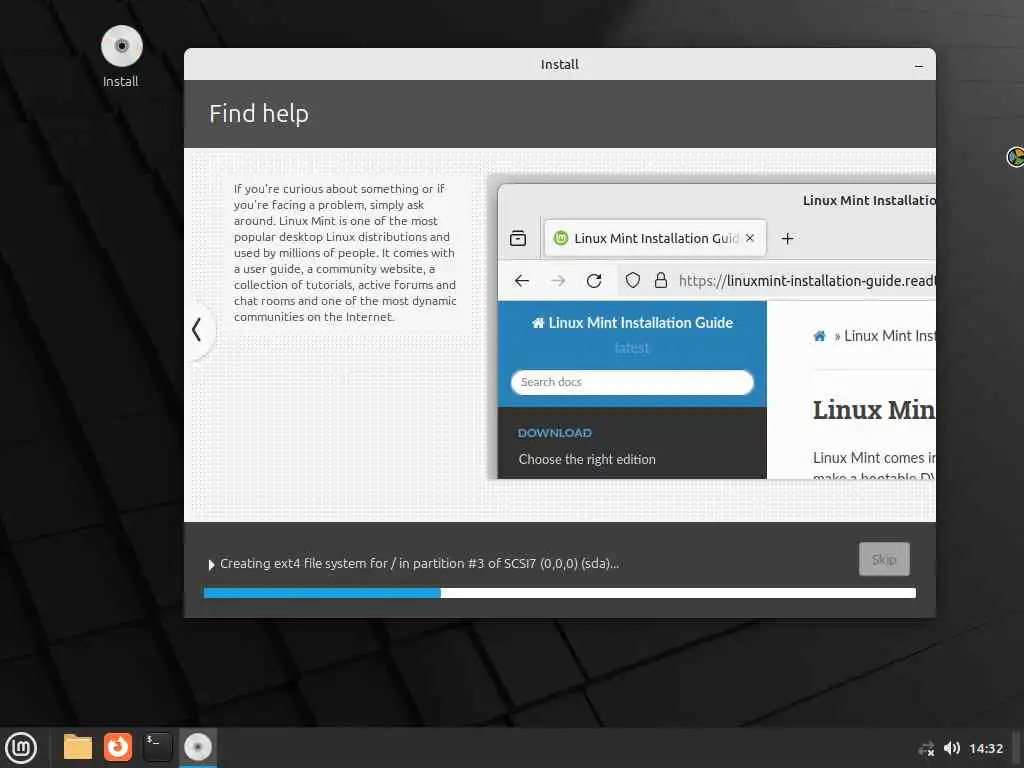Select the Install app in taskbar
The image size is (1024, 768).
pos(198,747)
